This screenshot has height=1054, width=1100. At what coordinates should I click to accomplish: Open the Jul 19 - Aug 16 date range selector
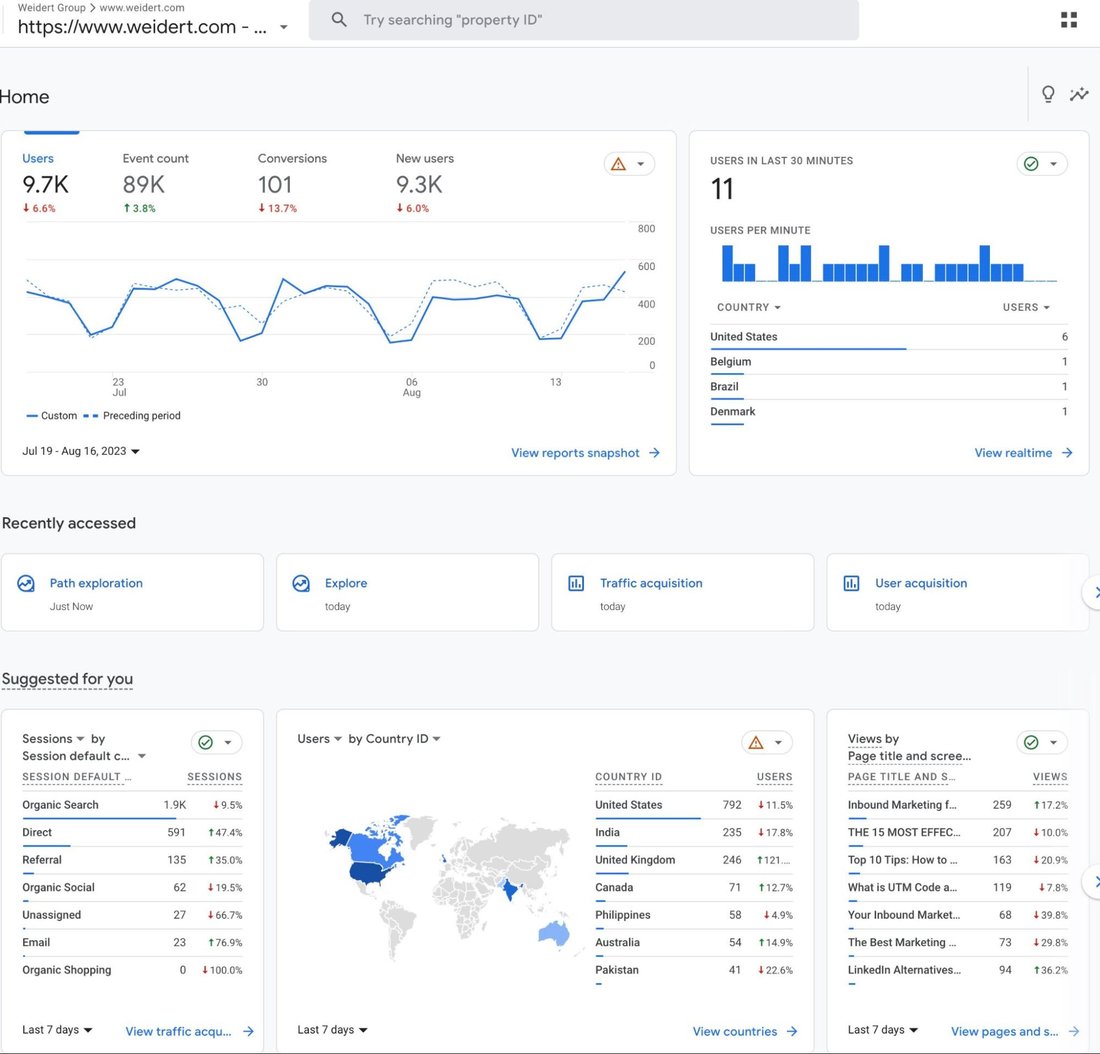click(x=78, y=451)
